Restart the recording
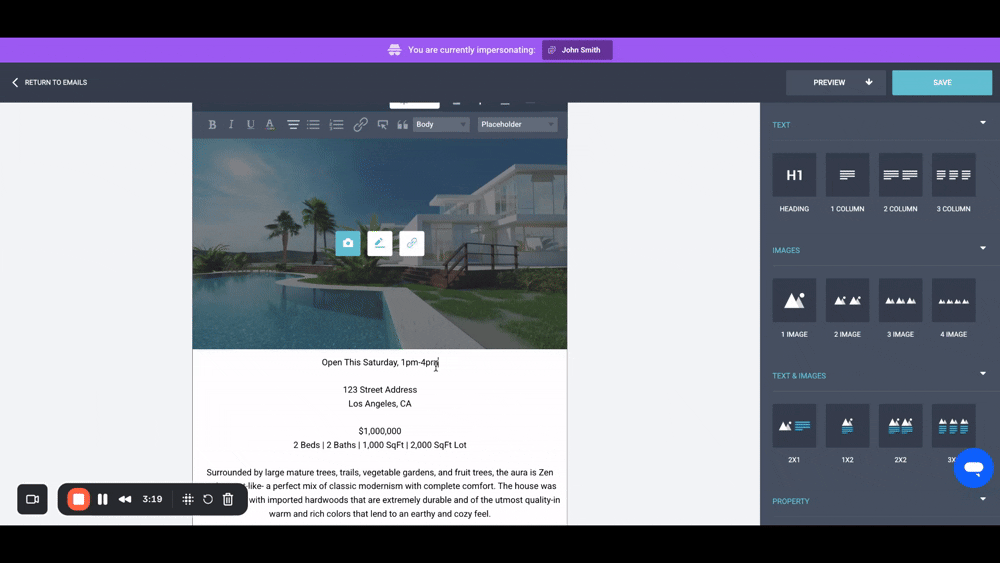Image resolution: width=1000 pixels, height=563 pixels. [x=208, y=499]
